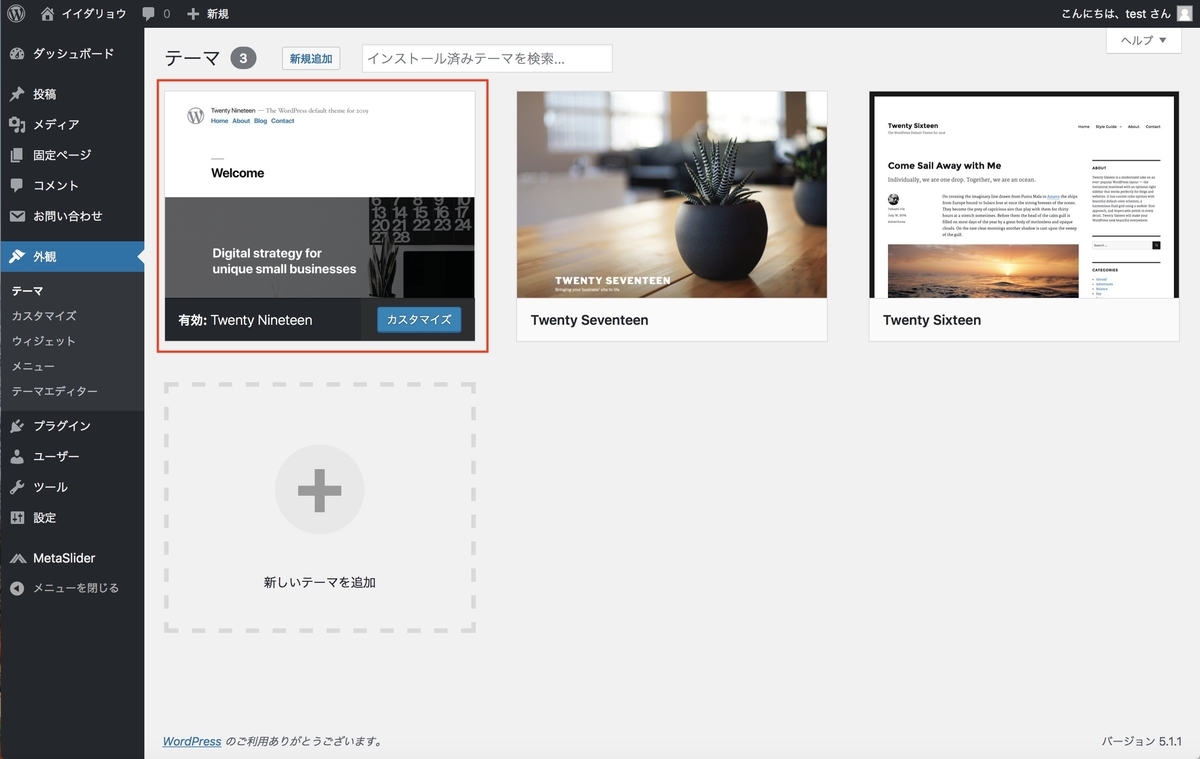Open ツール menu item
Viewport: 1200px width, 759px height.
tap(72, 487)
